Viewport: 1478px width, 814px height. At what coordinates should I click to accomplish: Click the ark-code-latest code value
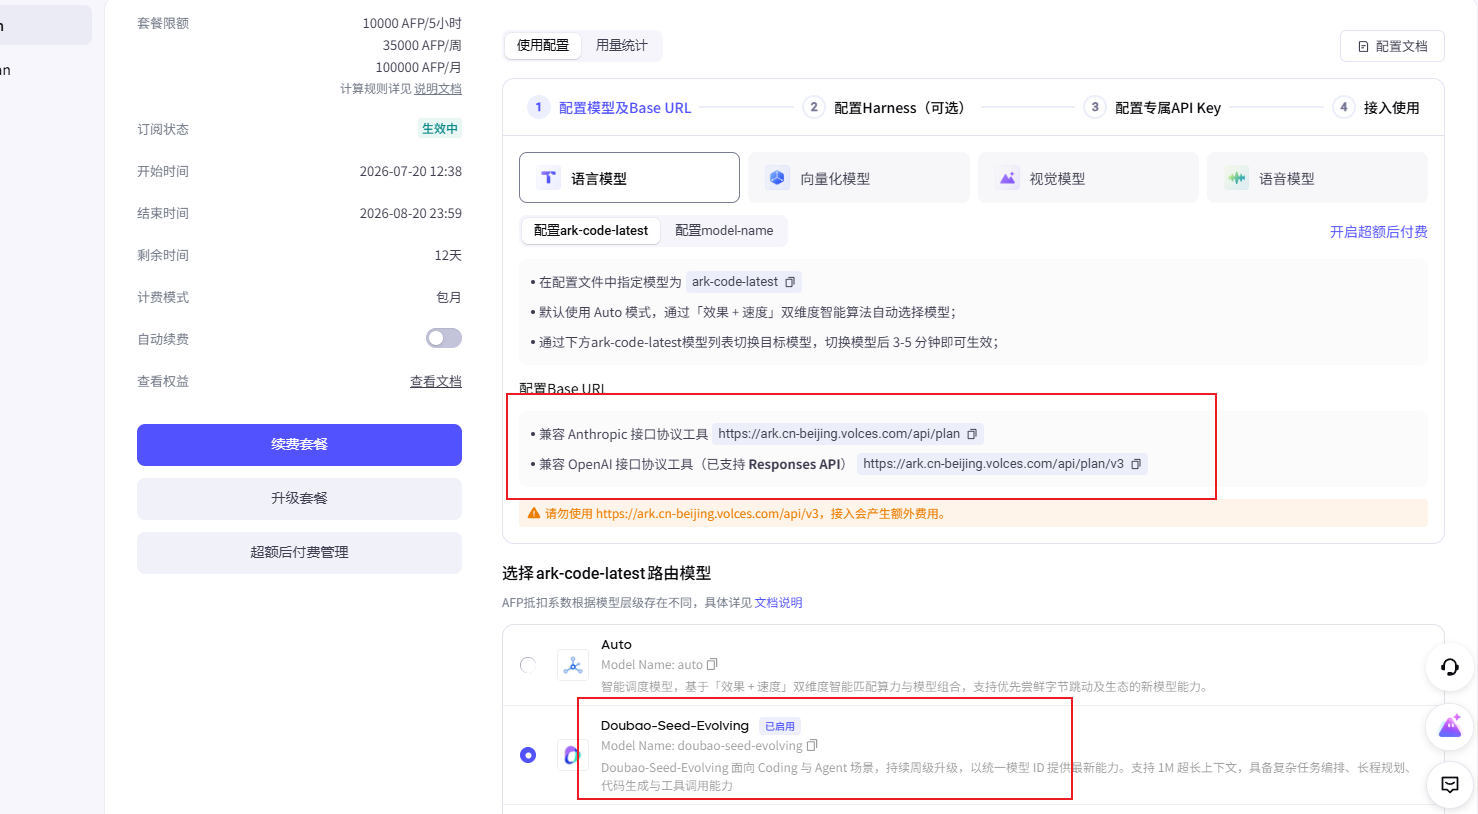coord(735,282)
